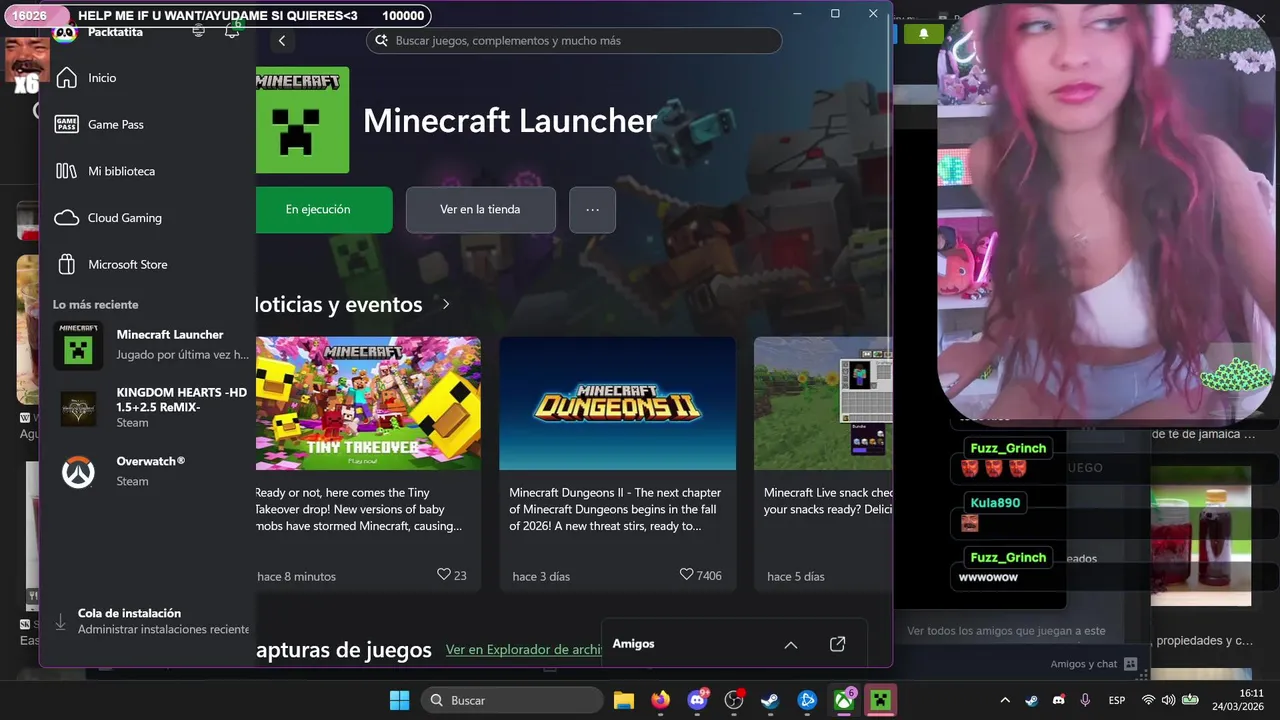Viewport: 1280px width, 720px height.
Task: Click Minecraft Launcher creeper logo
Action: pos(302,120)
